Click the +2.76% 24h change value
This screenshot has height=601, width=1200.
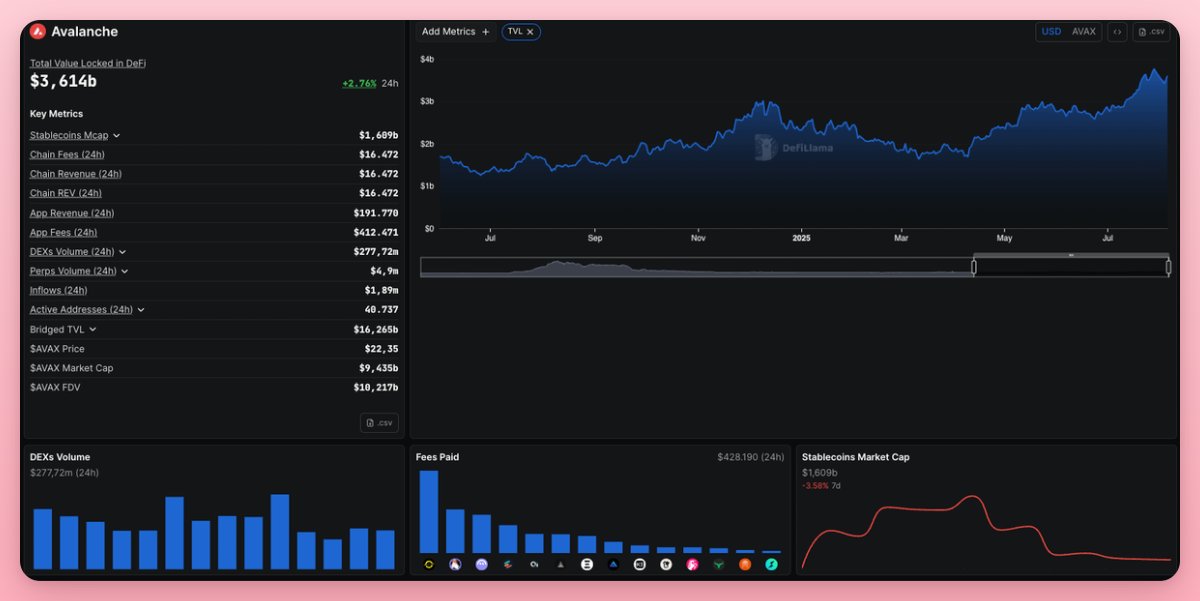359,83
